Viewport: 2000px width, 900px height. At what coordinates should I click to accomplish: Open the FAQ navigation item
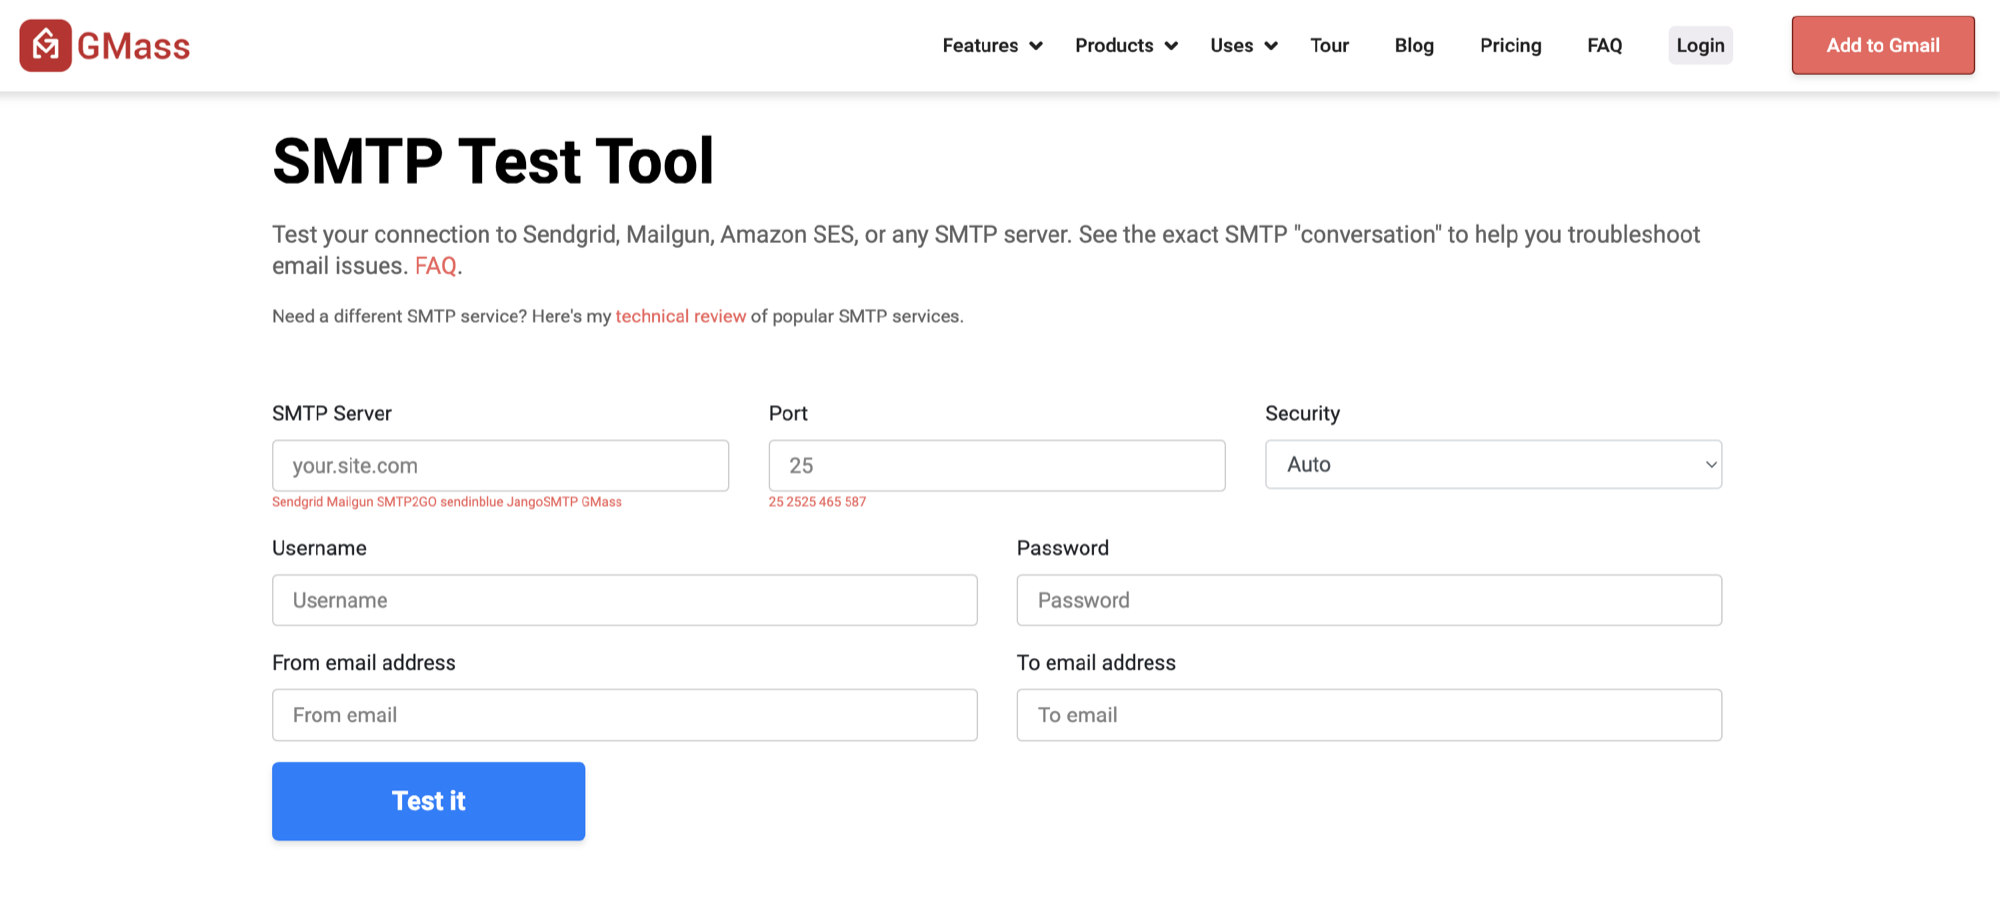click(x=1603, y=45)
